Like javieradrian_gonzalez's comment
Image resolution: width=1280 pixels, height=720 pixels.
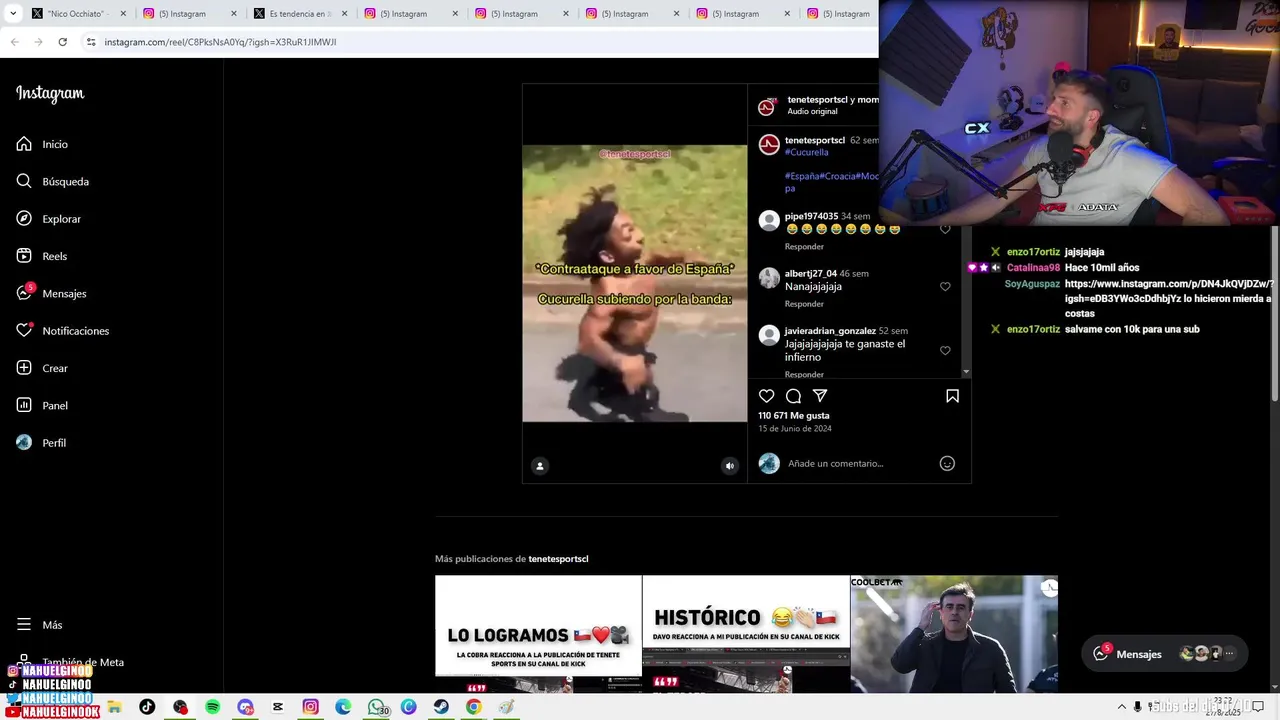[945, 351]
